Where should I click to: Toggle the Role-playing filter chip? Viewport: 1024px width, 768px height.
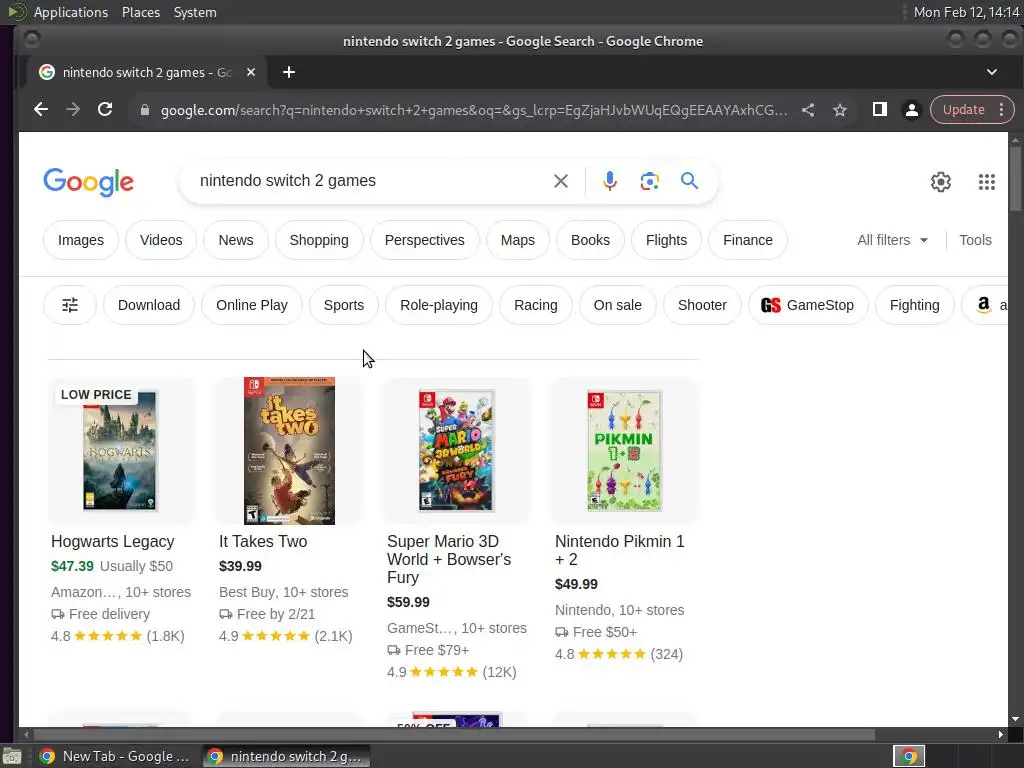click(439, 305)
